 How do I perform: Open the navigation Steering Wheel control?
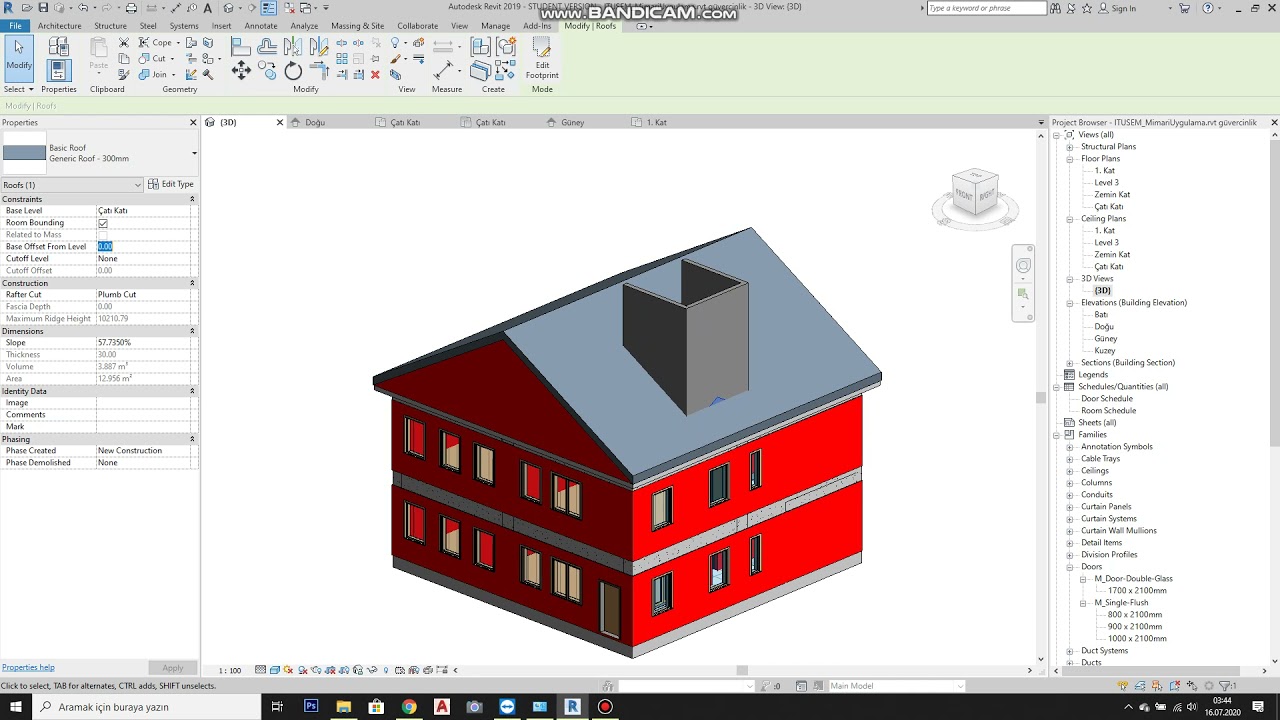tap(1023, 266)
